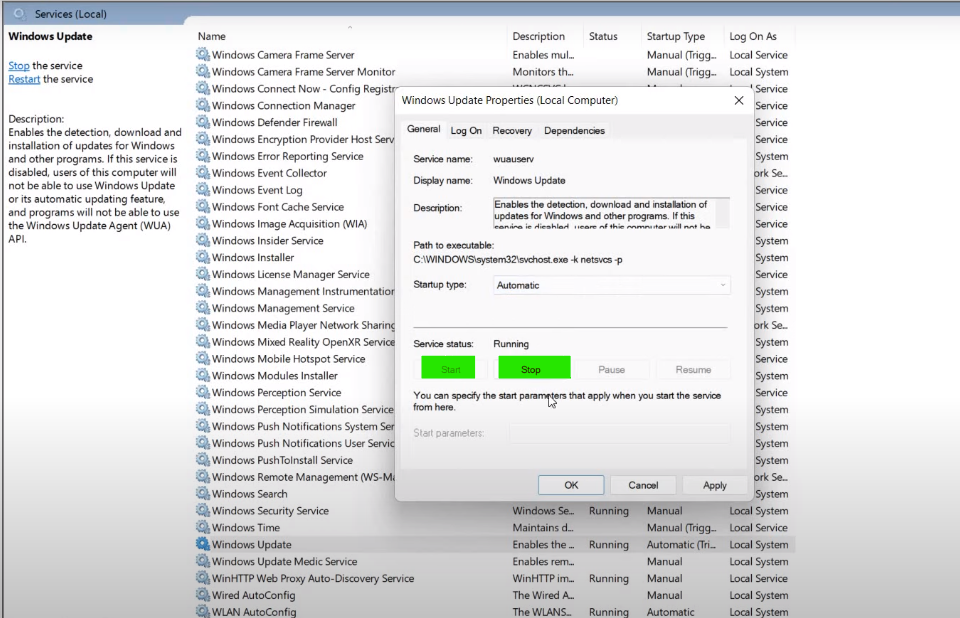
Task: Open the Recovery tab
Action: pos(512,130)
